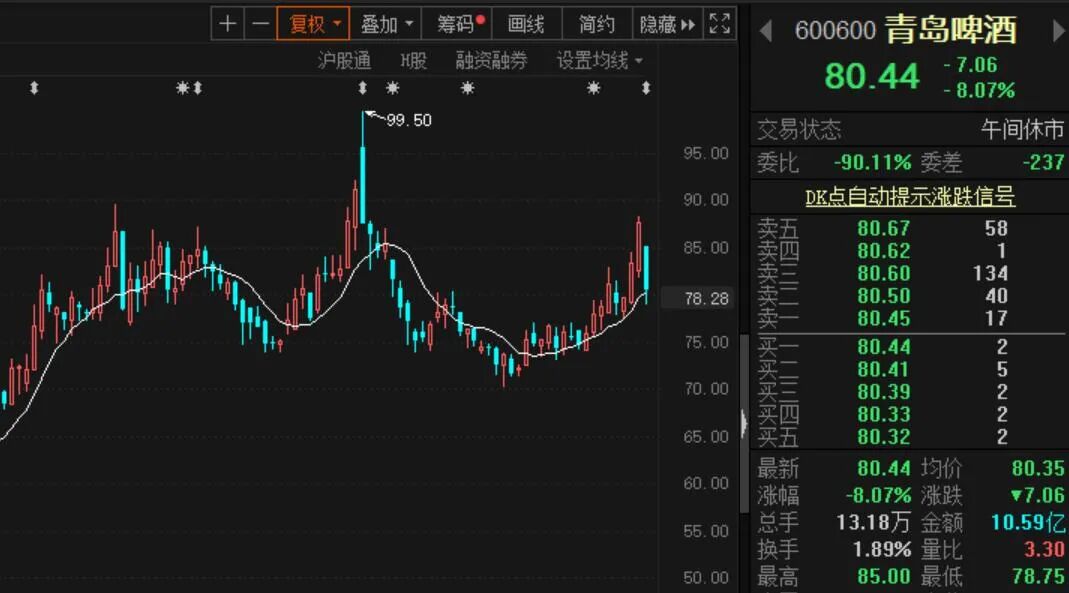
Task: Open the 复权 dropdown
Action: (x=314, y=25)
